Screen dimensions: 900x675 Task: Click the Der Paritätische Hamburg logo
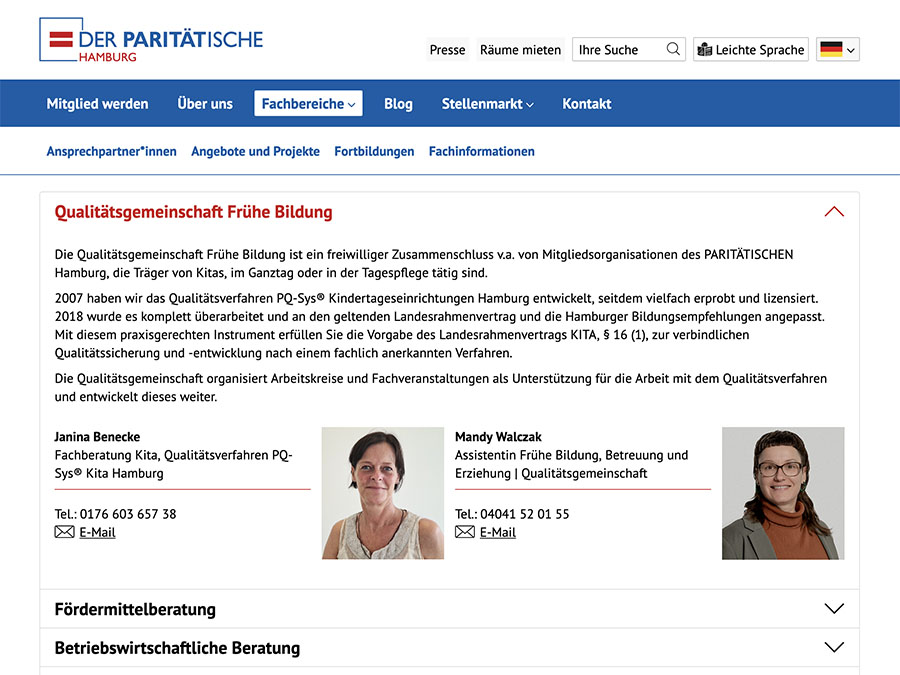coord(151,41)
